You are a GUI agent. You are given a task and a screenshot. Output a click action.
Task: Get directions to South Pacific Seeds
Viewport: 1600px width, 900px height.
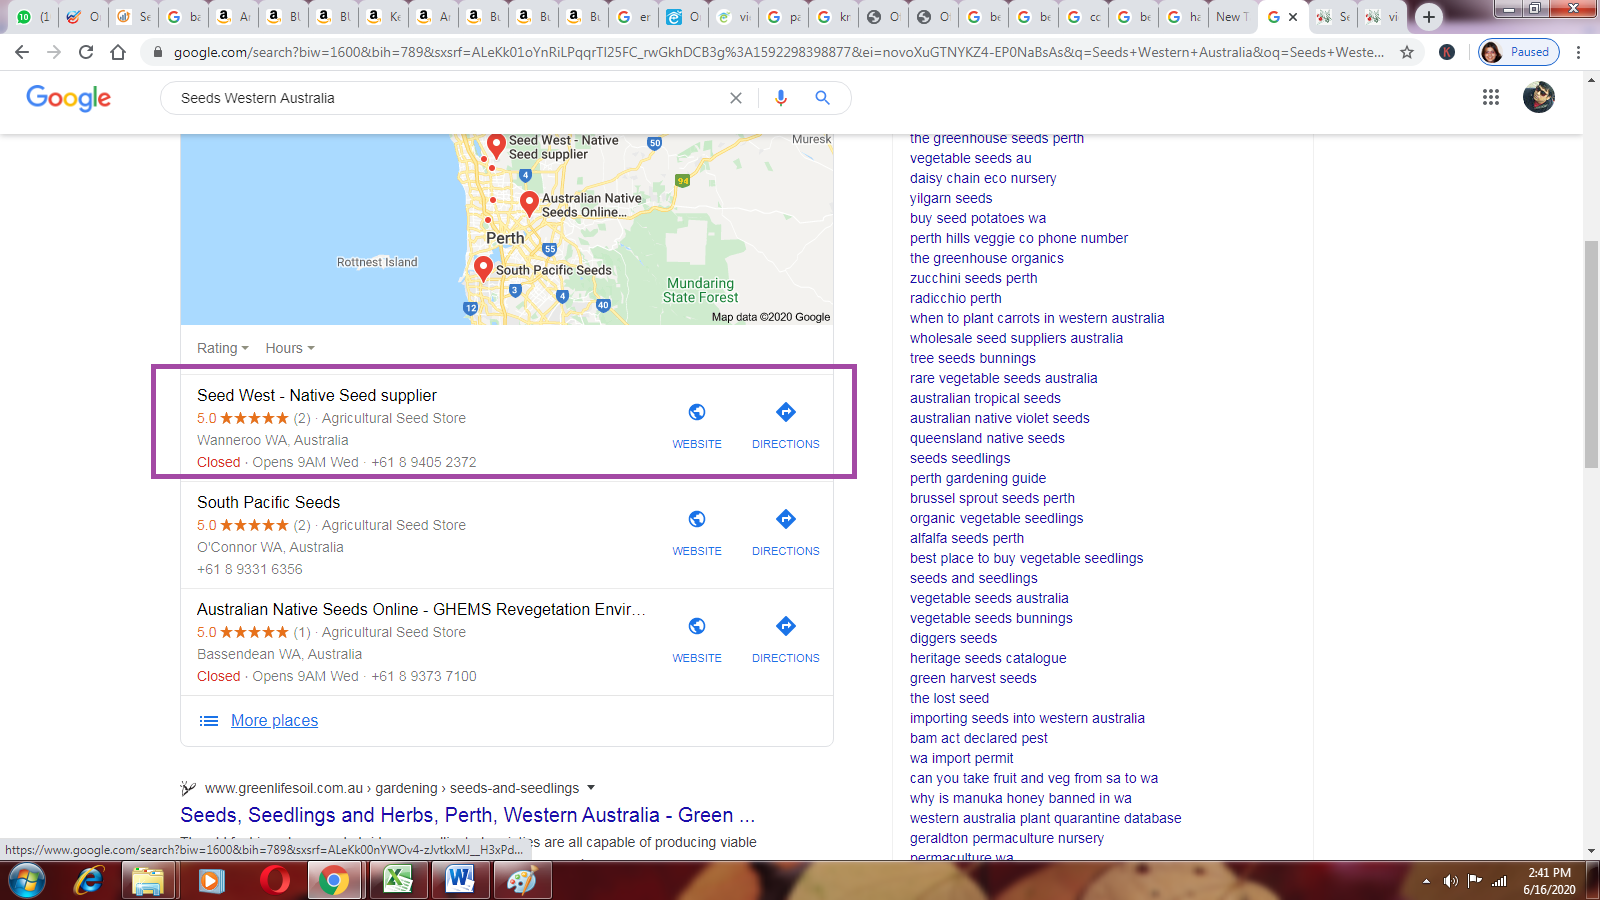(x=786, y=519)
